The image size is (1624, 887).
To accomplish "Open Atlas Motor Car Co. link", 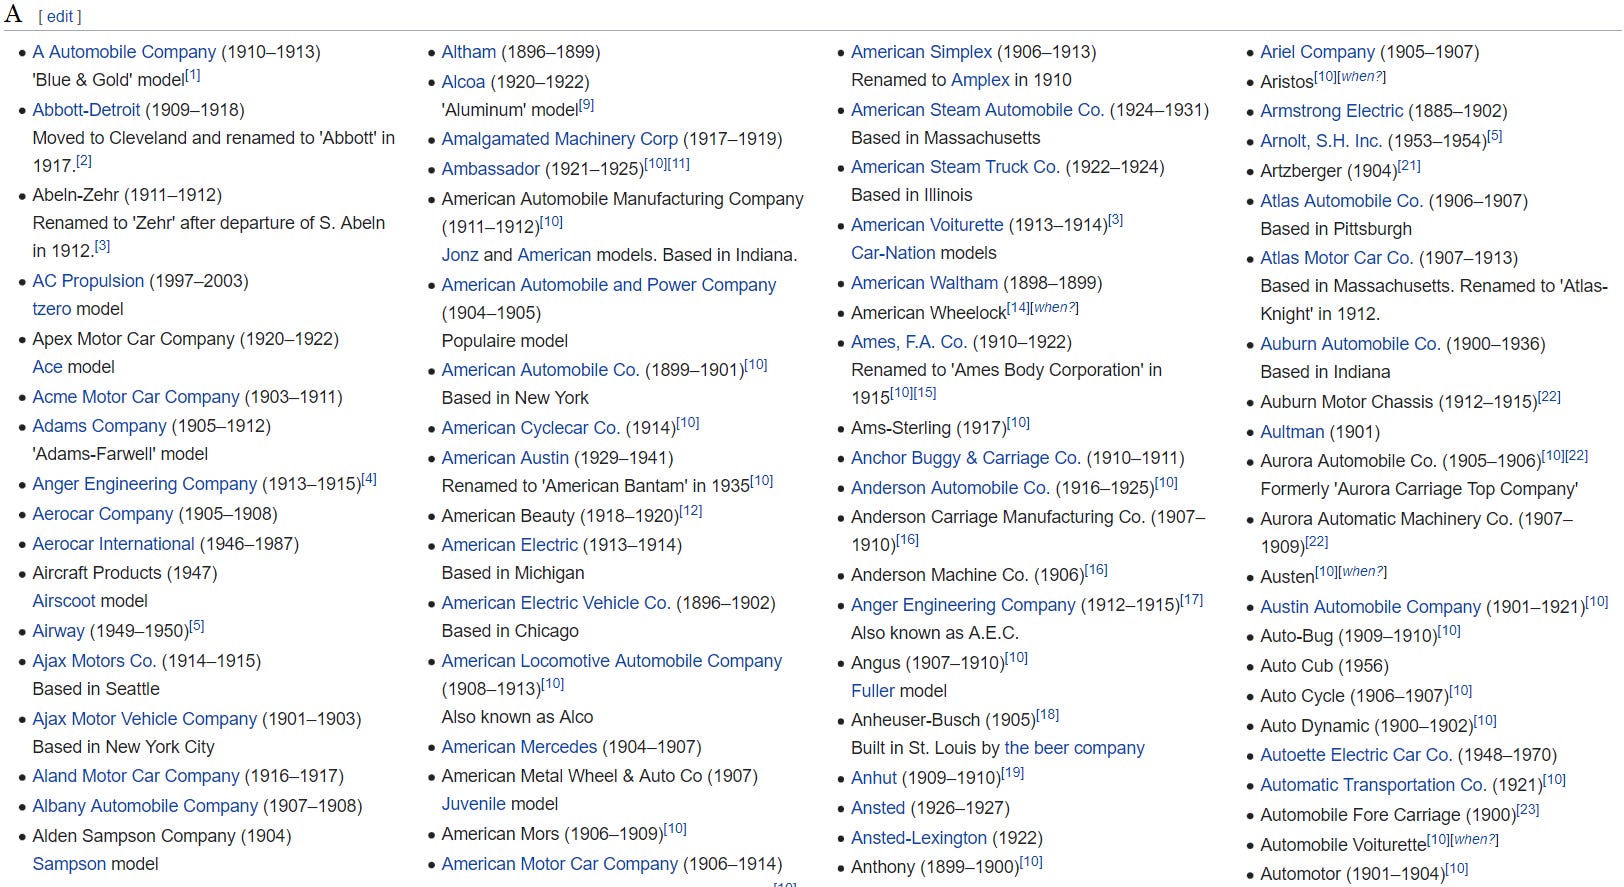I will click(x=1336, y=258).
